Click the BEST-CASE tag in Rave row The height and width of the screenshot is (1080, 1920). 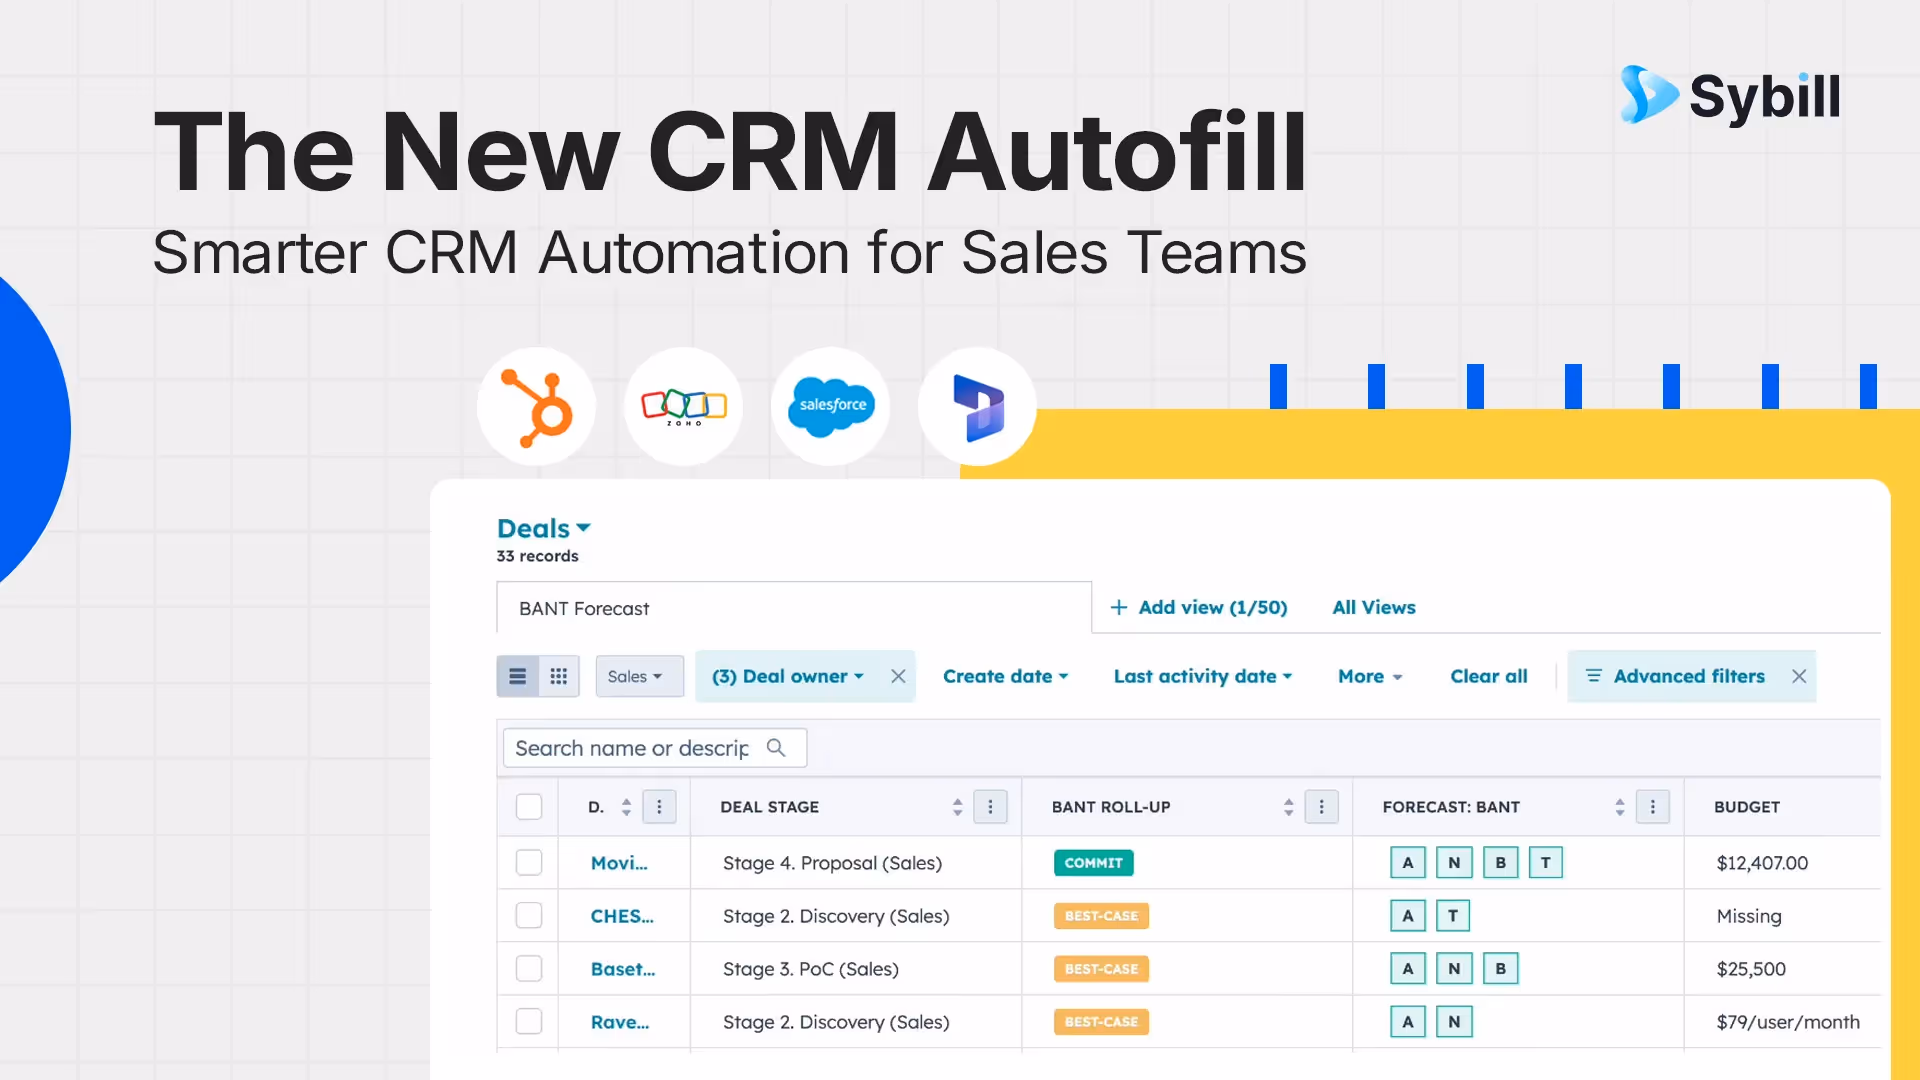coord(1101,1021)
